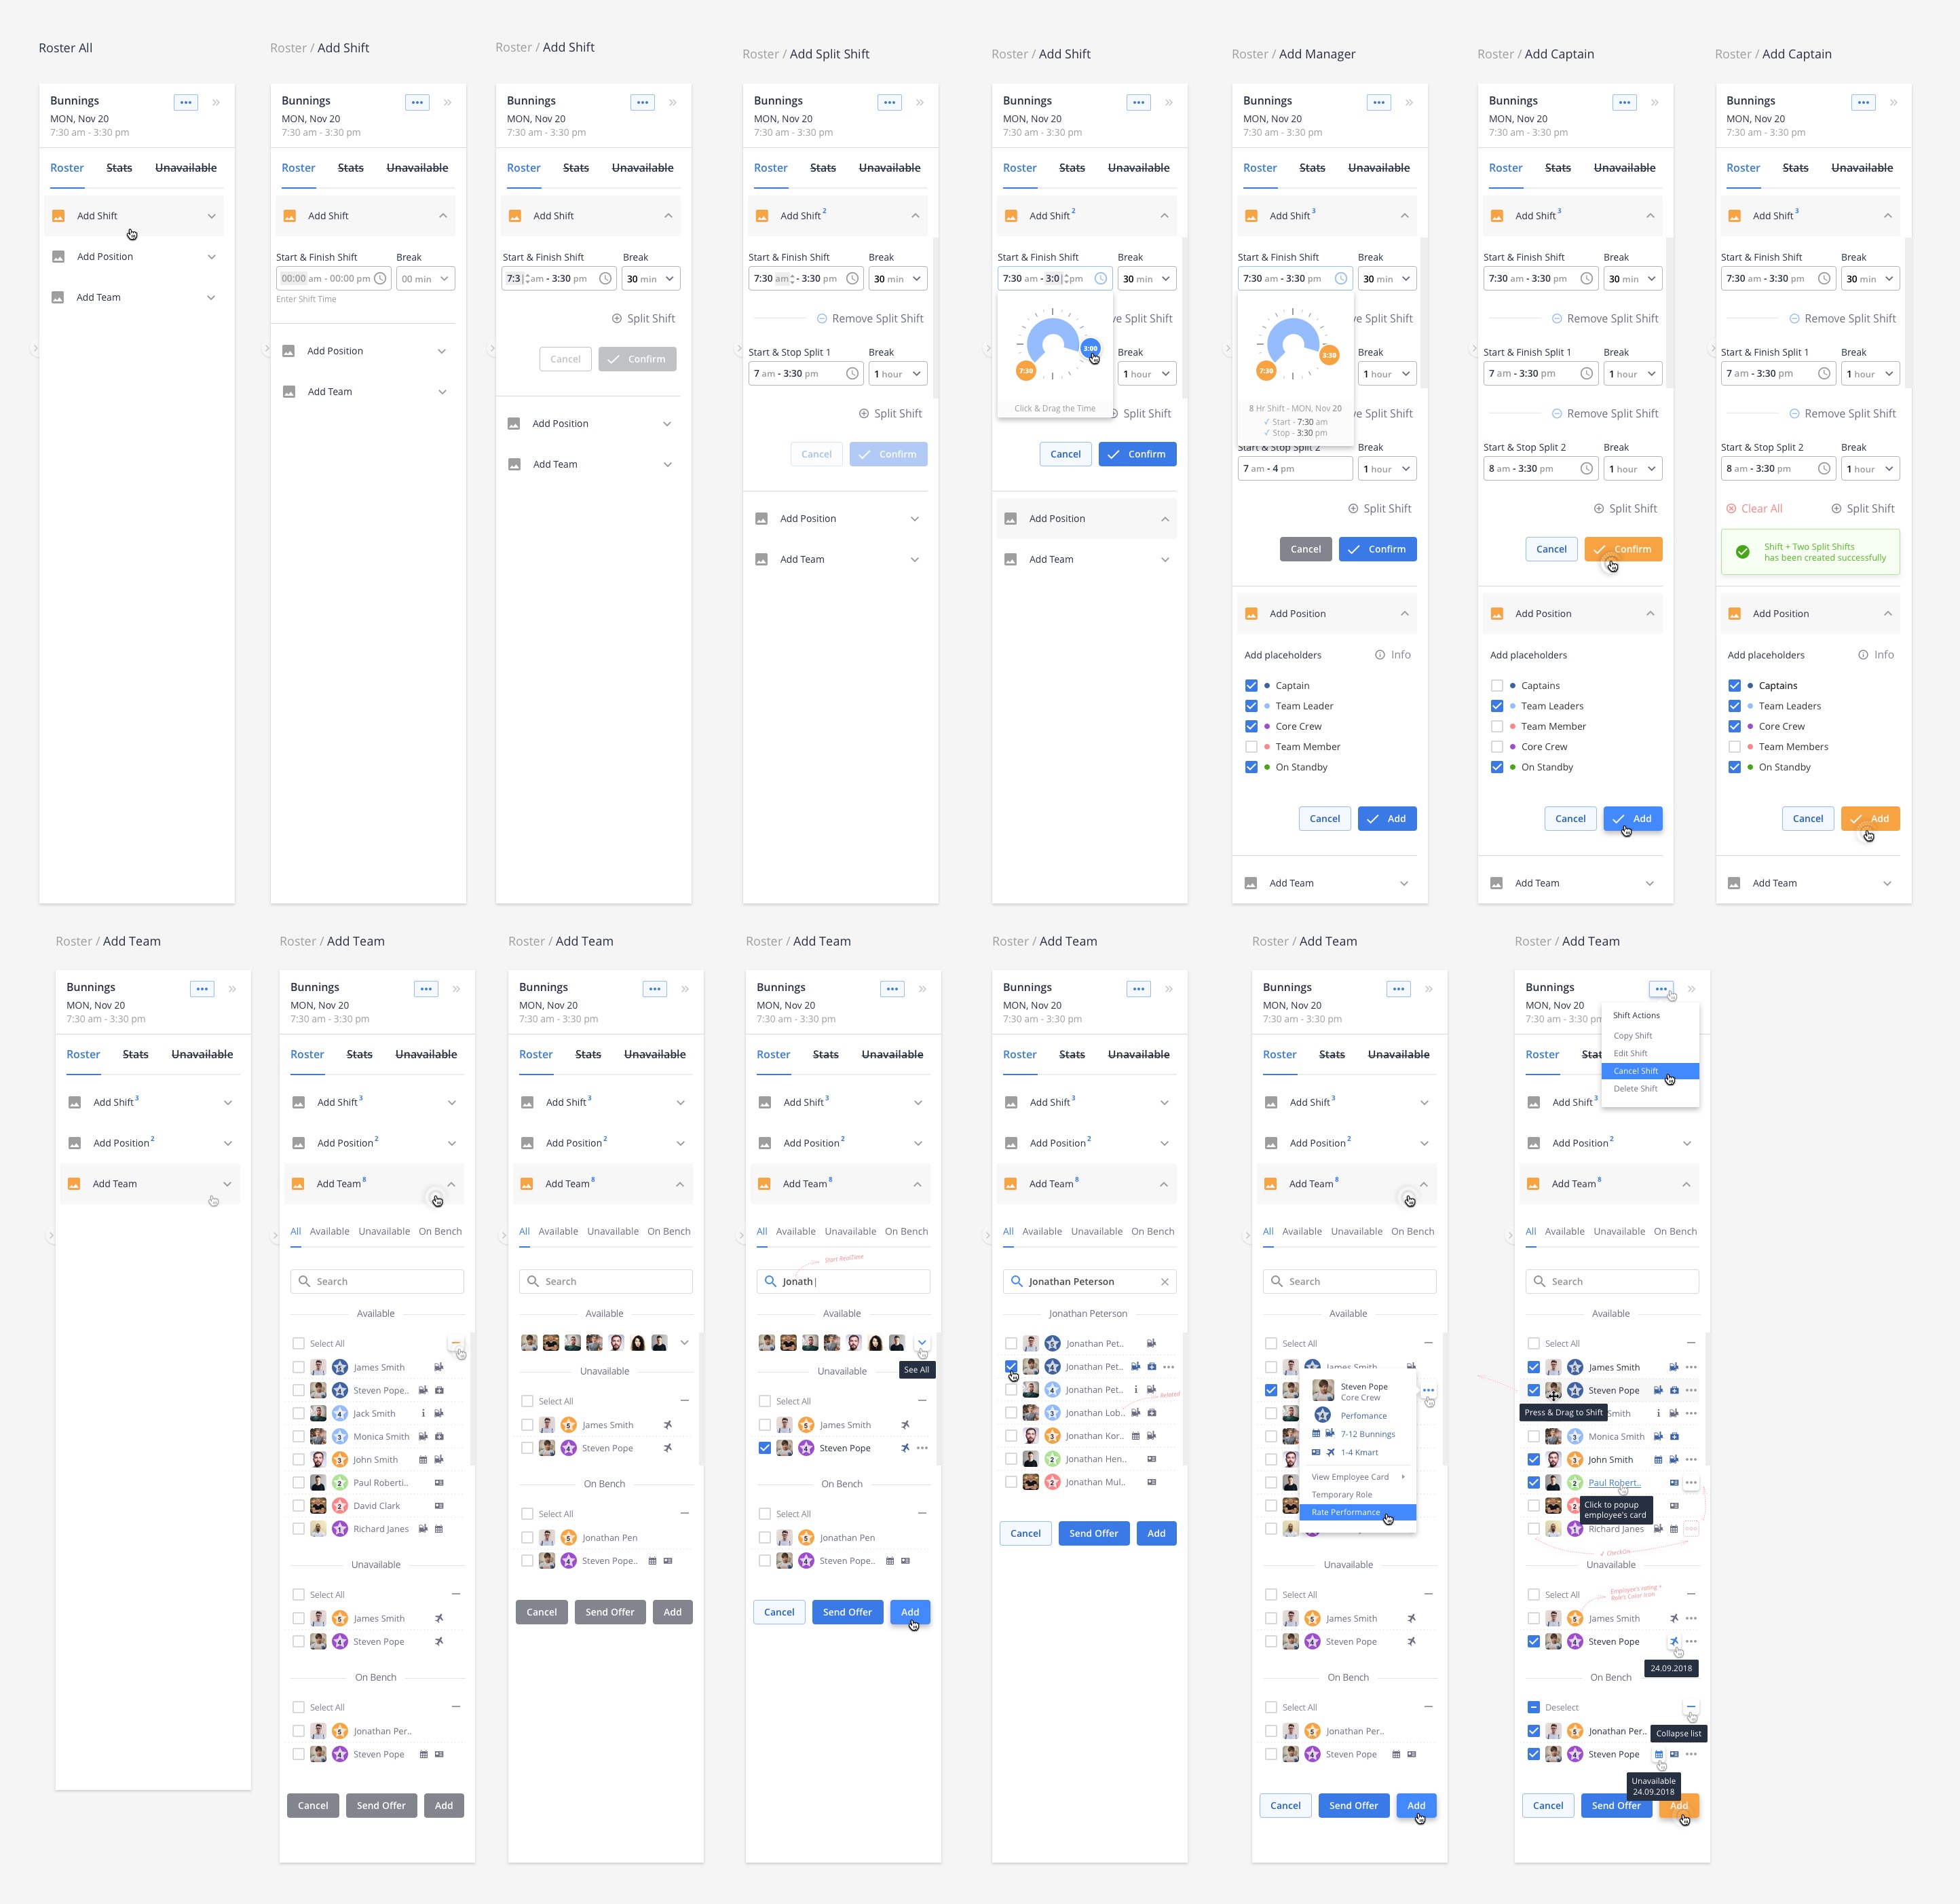Select Rate Performance in employee popup menu

click(x=1357, y=1512)
